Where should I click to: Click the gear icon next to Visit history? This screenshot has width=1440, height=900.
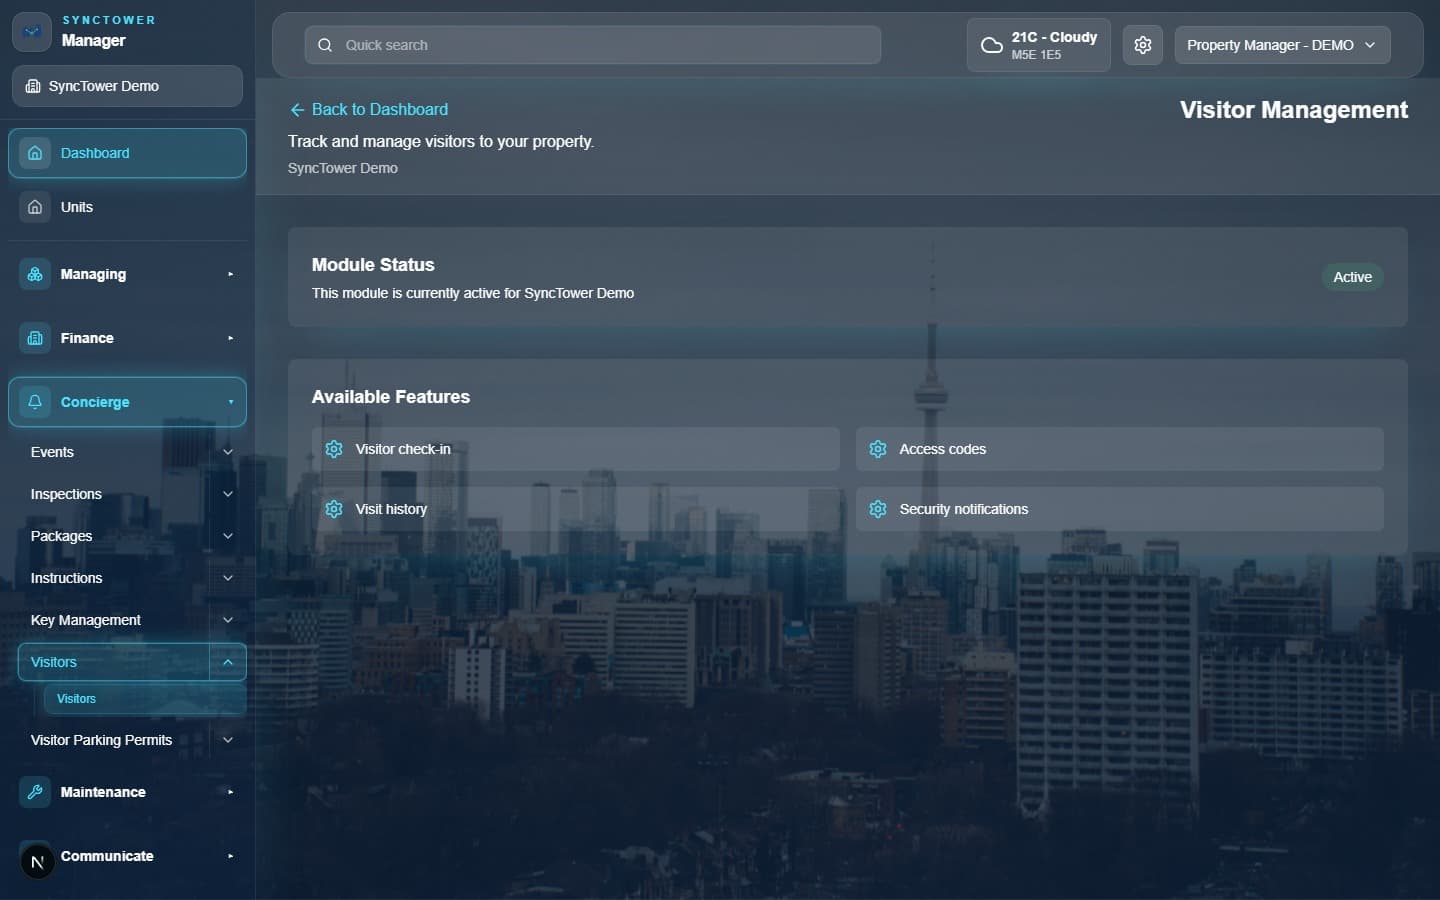tap(334, 509)
